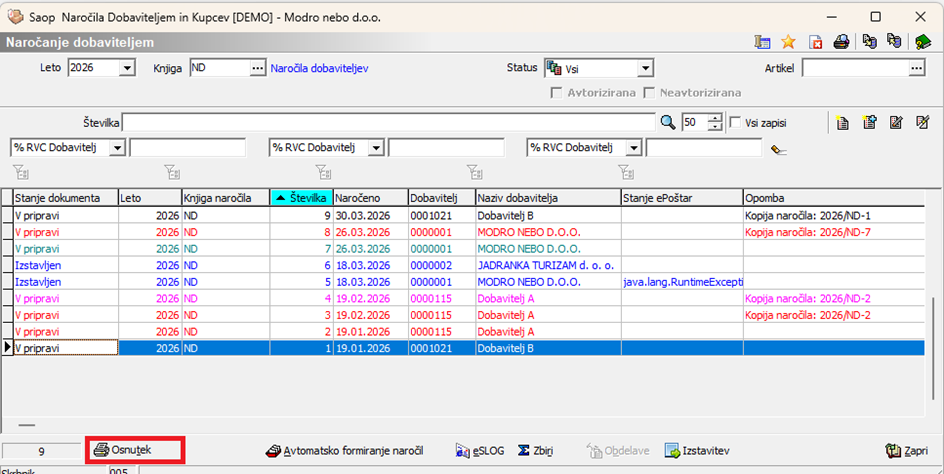Click the eraser clear-filters icon

(778, 149)
